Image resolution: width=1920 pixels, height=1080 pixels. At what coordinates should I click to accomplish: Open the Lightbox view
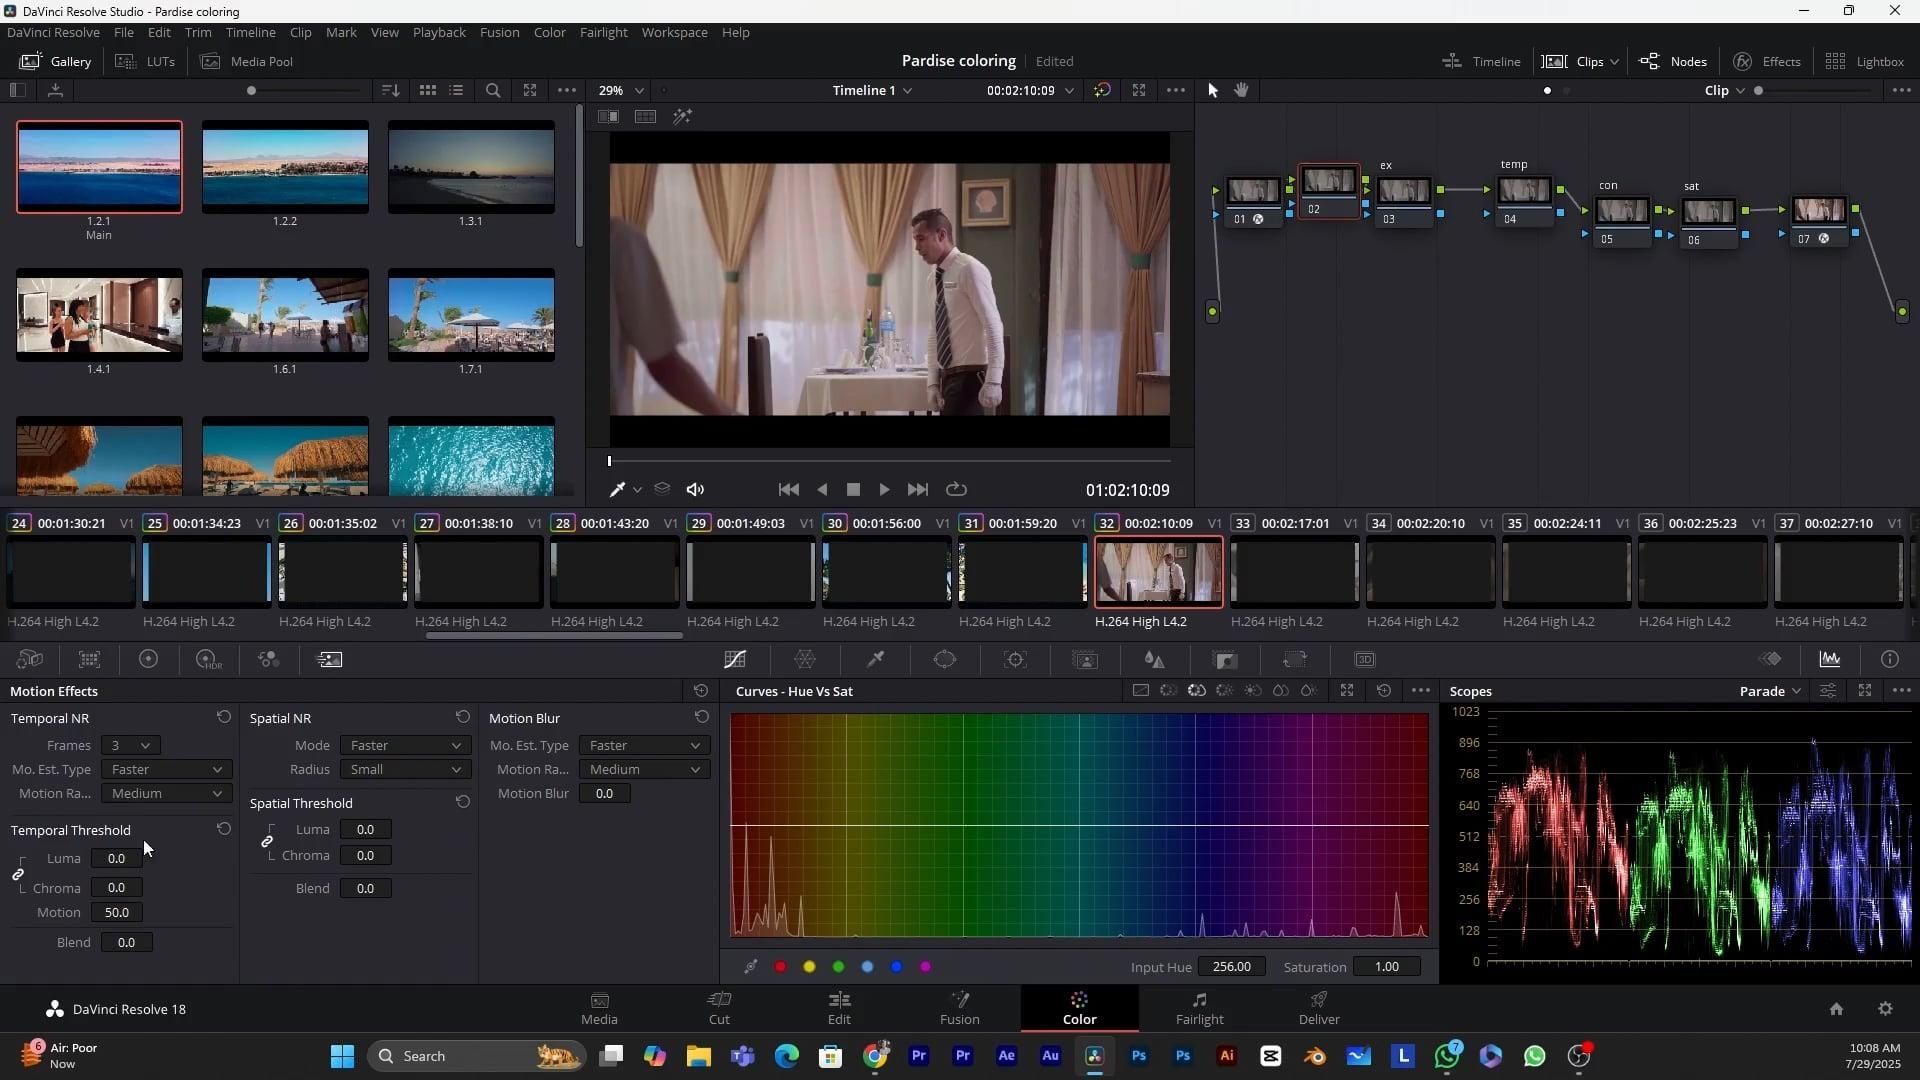pos(1864,61)
